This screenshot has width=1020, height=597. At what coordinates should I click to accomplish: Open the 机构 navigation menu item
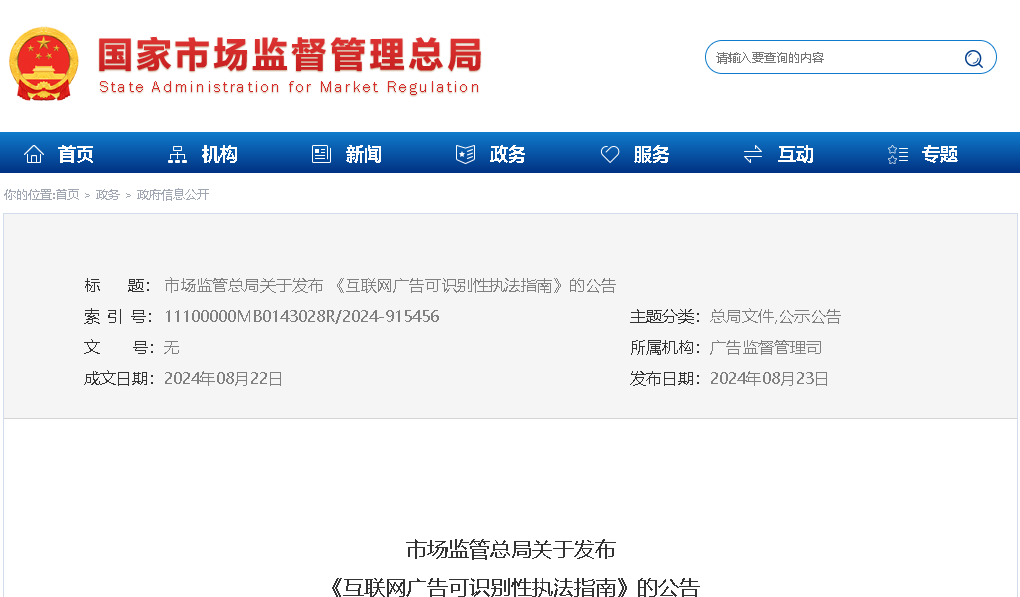[x=219, y=154]
